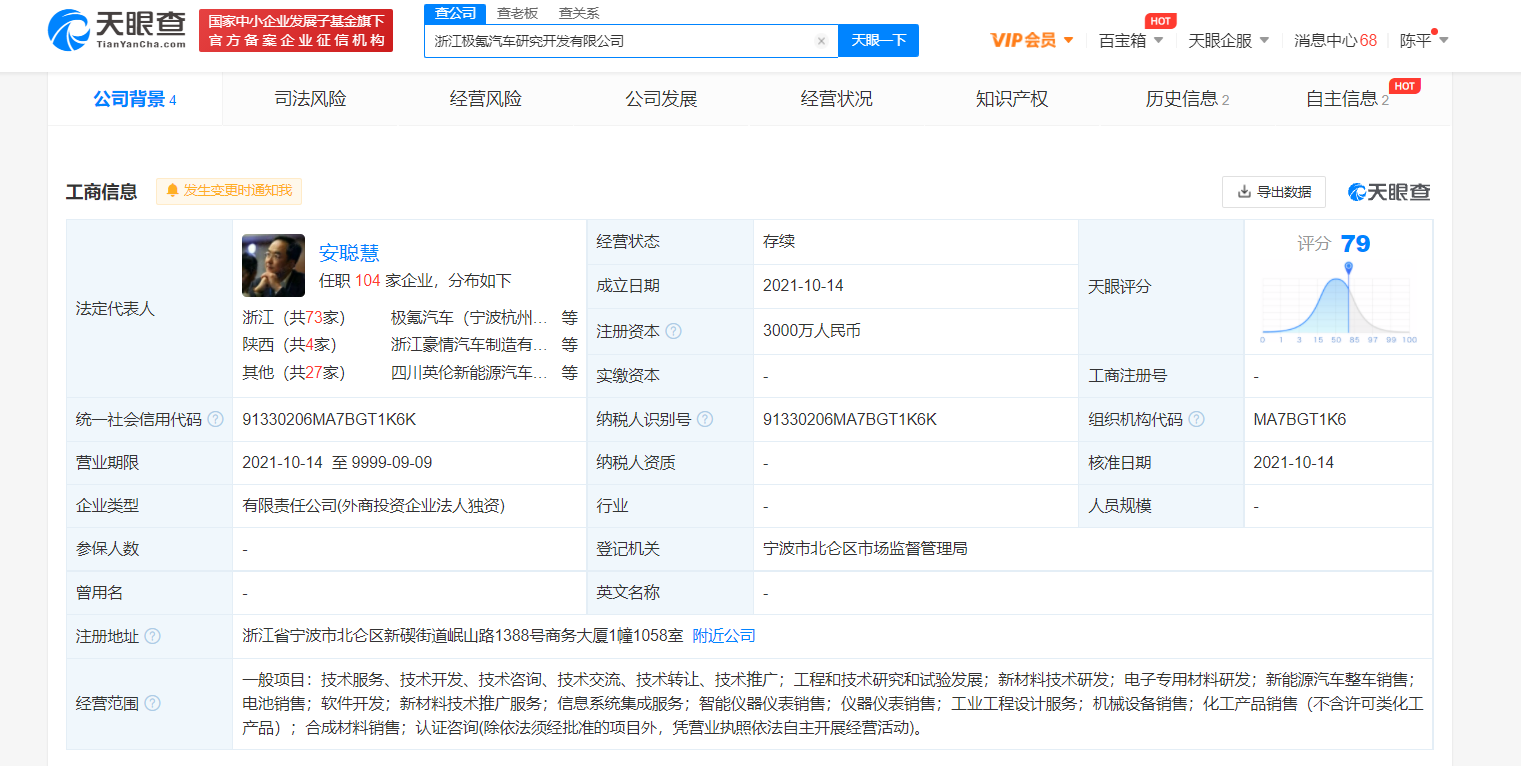Clear the search box with the x icon
Screen dimensions: 1521x766
[x=821, y=41]
